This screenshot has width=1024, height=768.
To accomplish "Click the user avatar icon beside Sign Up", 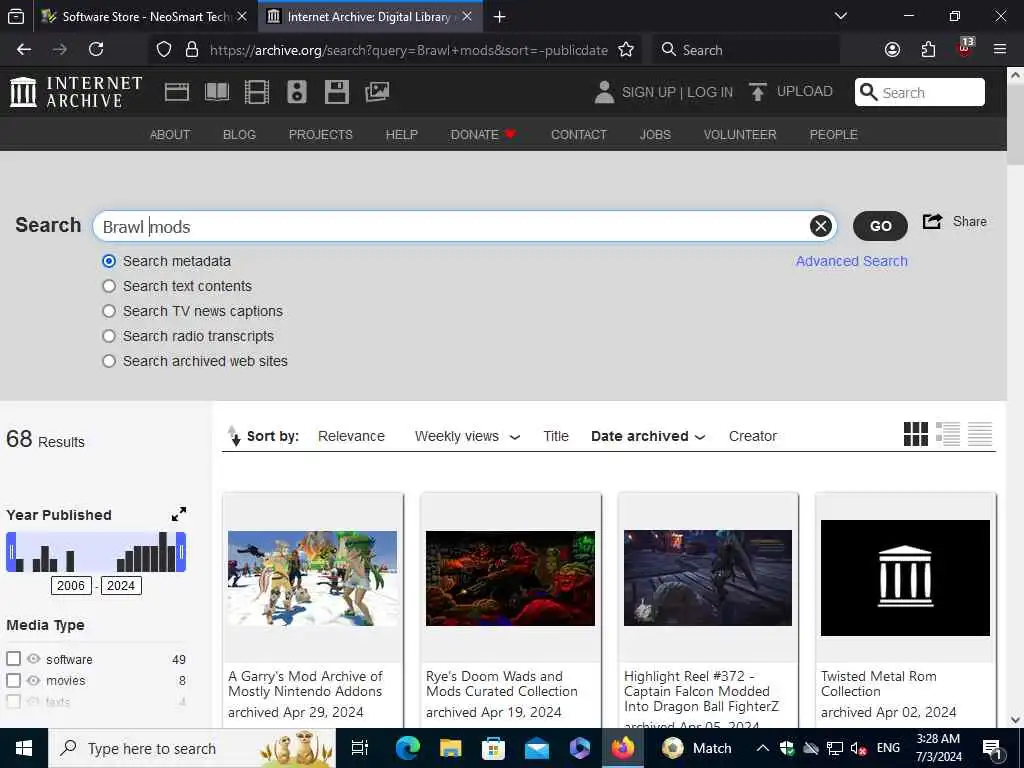I will [604, 92].
